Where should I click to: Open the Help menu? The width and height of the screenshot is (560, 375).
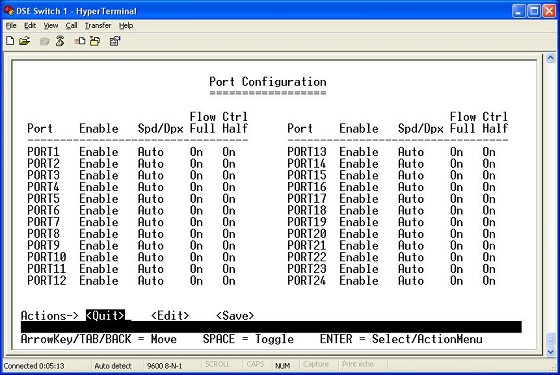pyautogui.click(x=126, y=26)
